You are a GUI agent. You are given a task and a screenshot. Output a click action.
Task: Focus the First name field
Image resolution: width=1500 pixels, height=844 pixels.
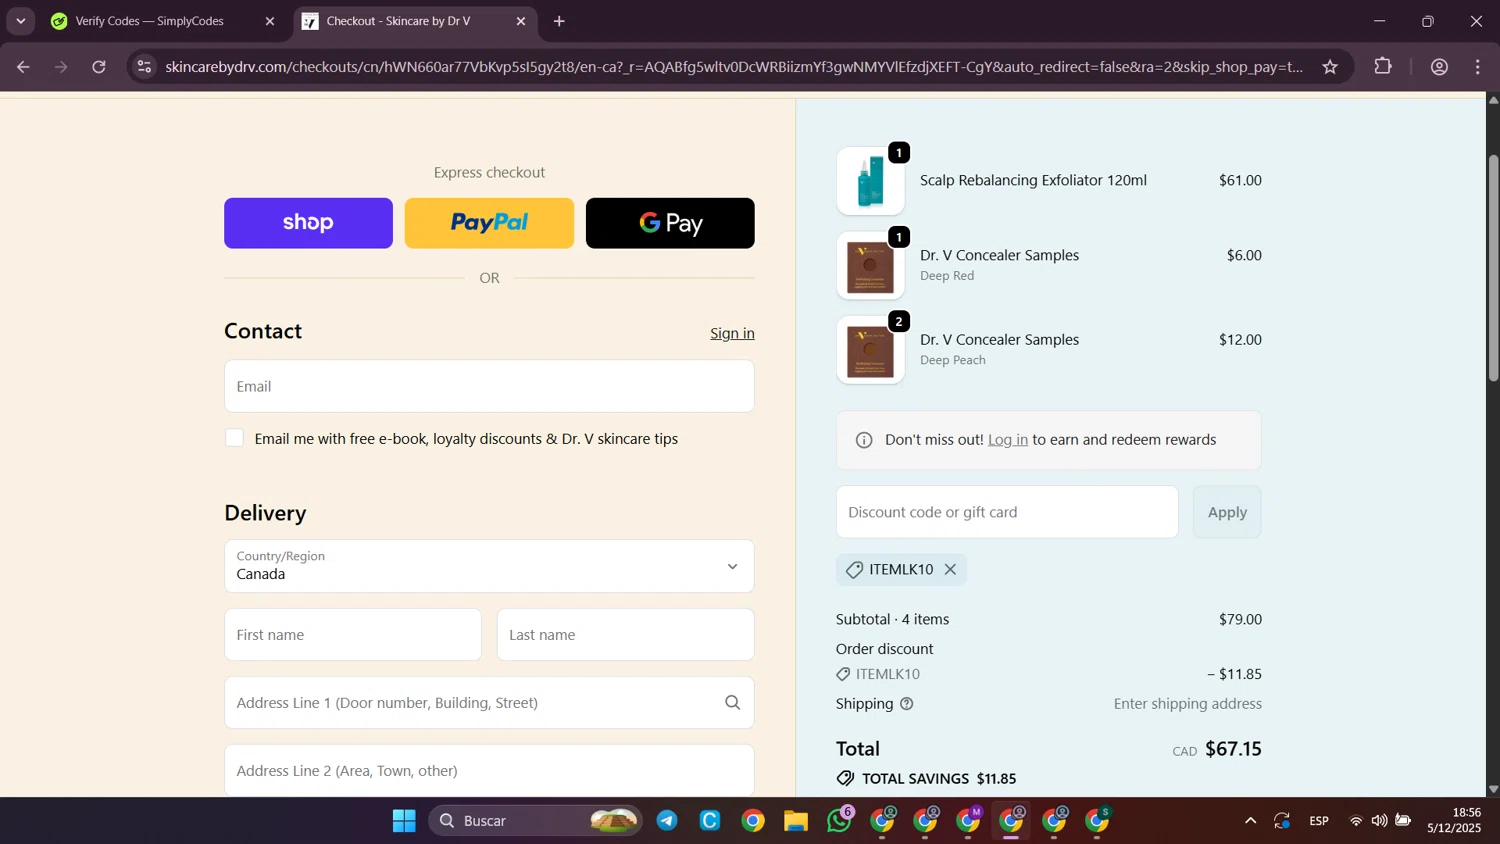(x=353, y=635)
